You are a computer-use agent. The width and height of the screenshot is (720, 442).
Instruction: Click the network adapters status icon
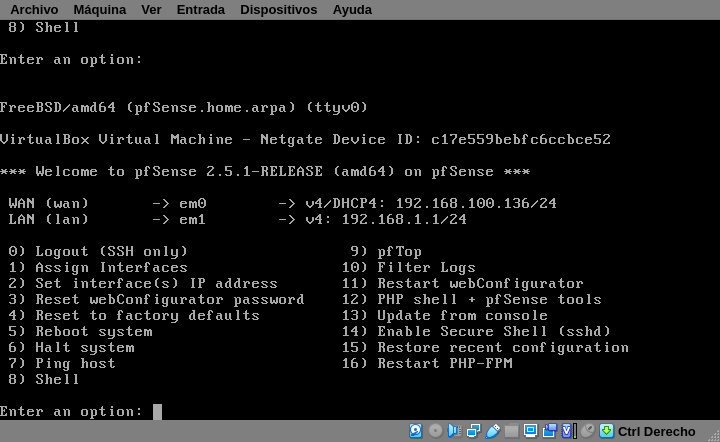[x=473, y=431]
